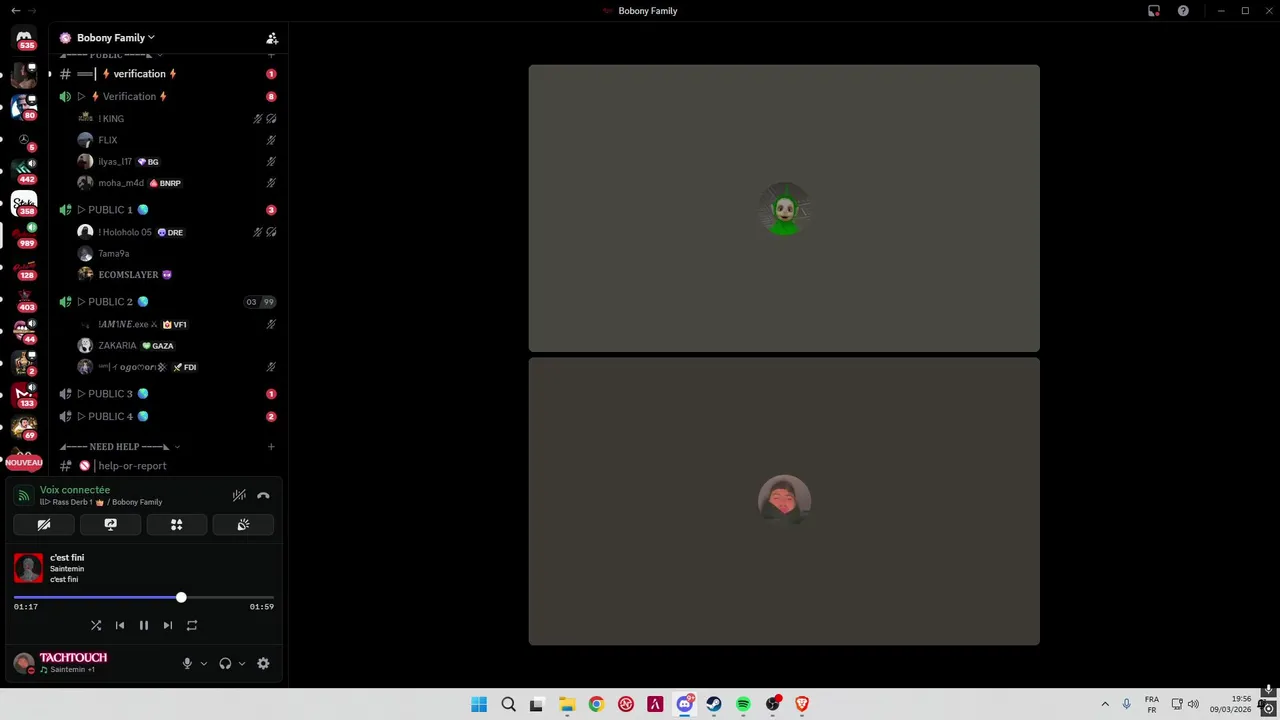
Task: Open the Bobony Family server dropdown
Action: (116, 38)
